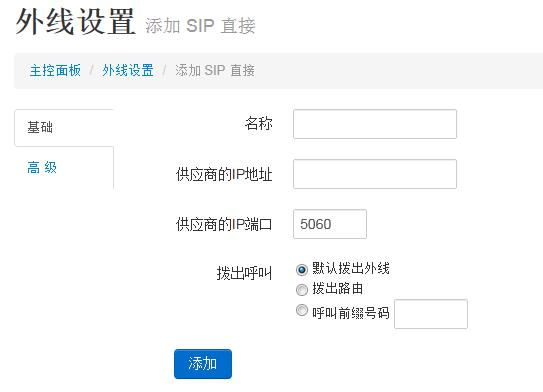Switch to the 基础 tab
The image size is (543, 392).
tap(64, 127)
